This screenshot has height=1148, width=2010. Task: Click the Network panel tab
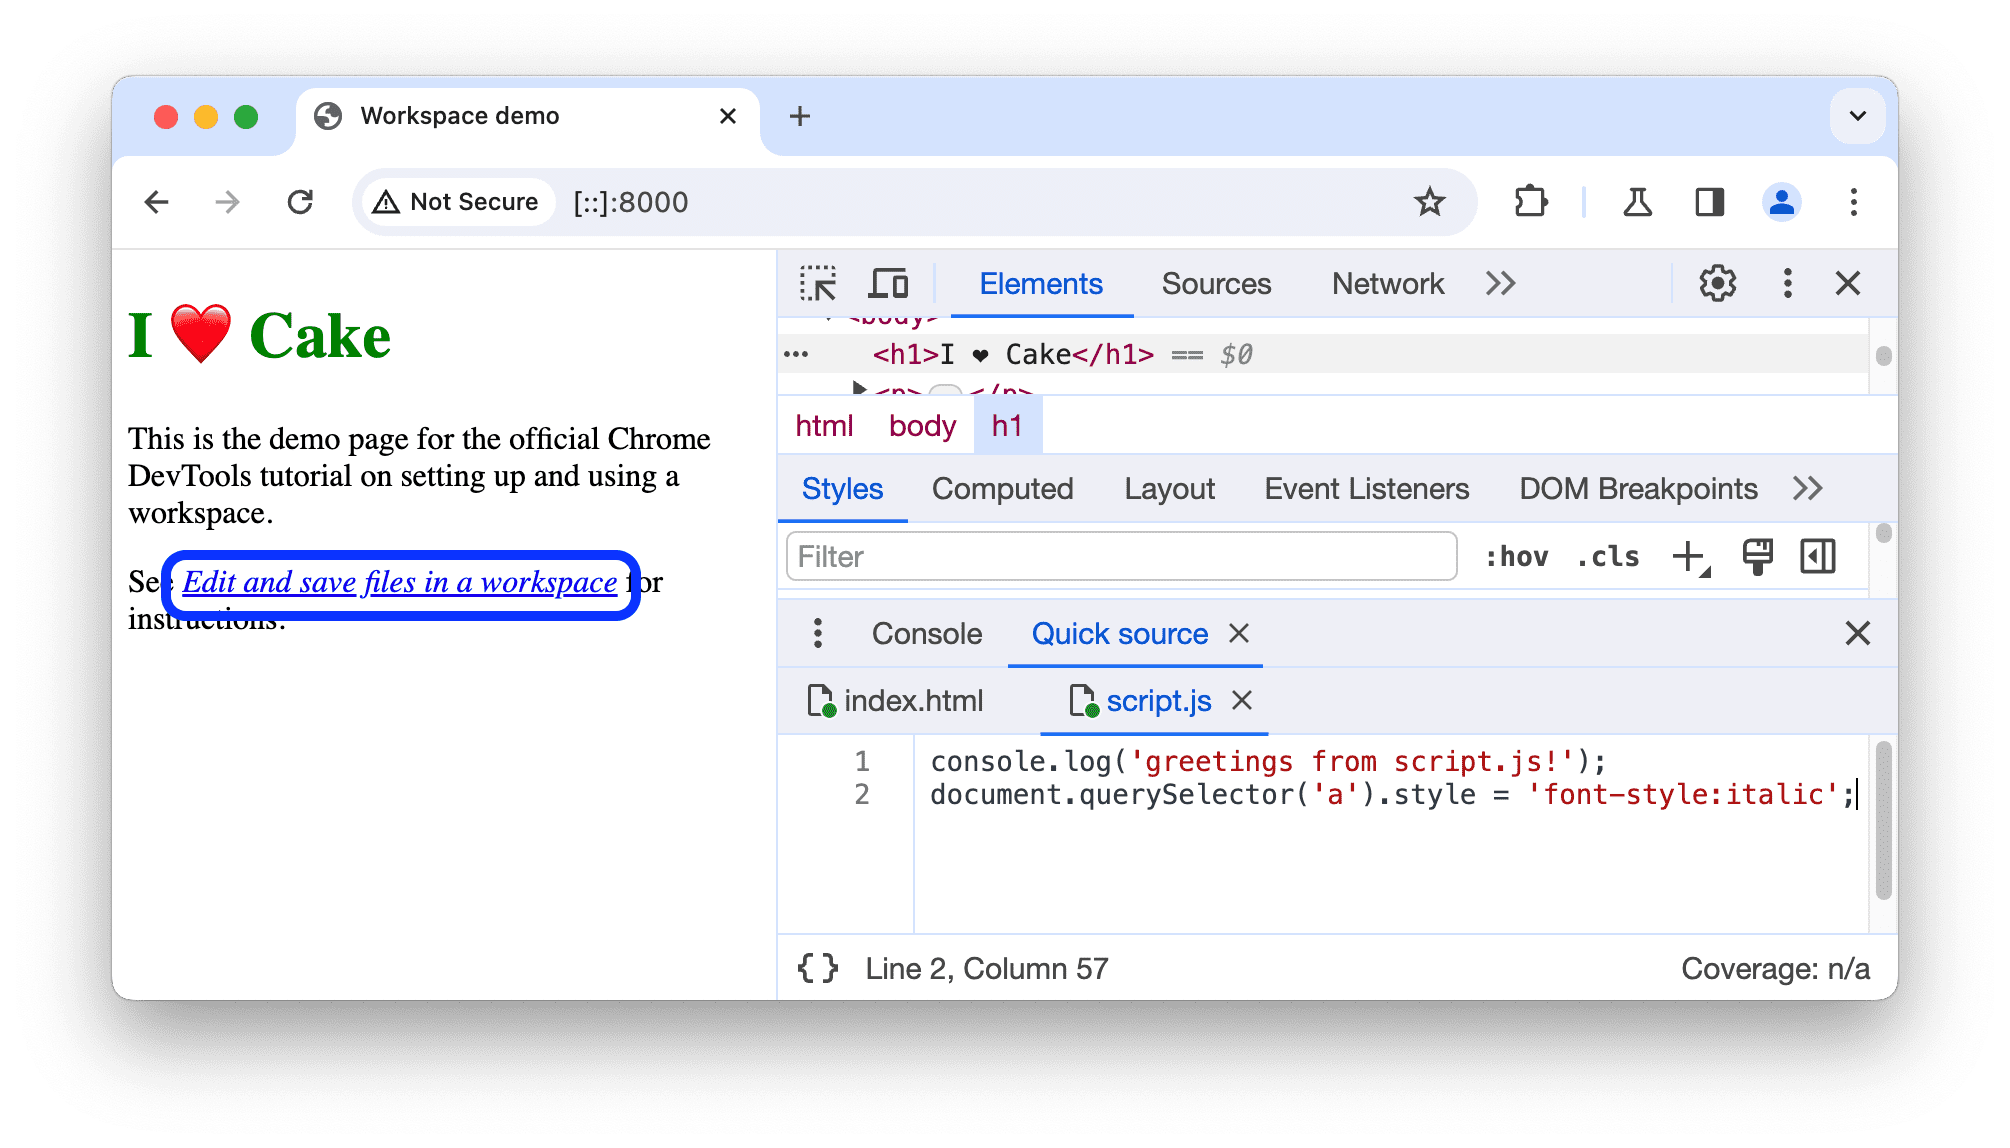click(x=1386, y=284)
